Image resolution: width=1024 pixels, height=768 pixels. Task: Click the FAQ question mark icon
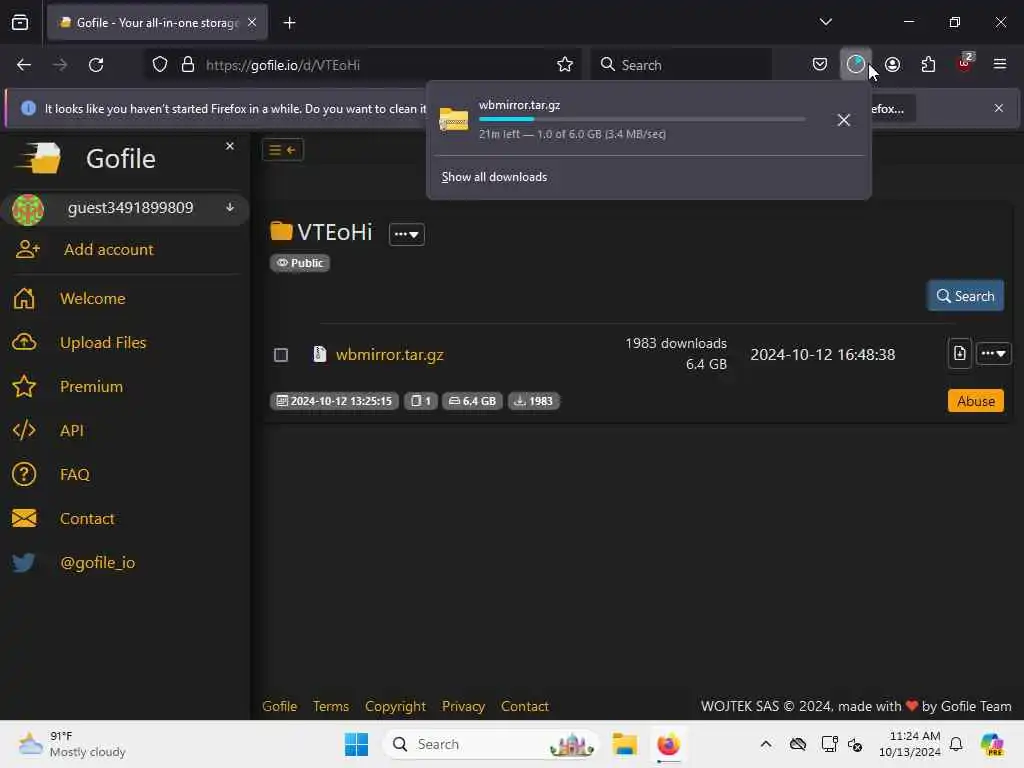click(x=24, y=474)
